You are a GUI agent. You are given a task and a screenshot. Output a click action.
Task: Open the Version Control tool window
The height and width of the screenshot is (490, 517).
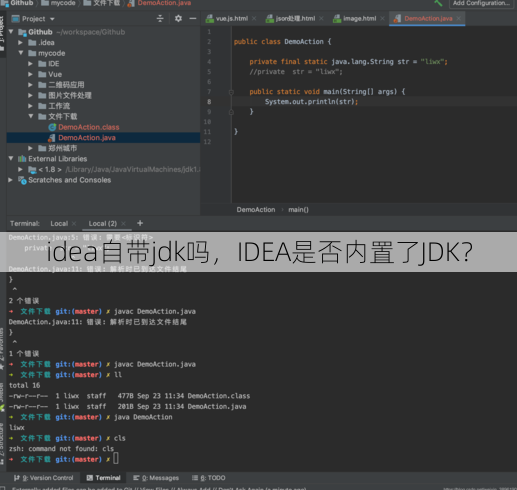coord(43,478)
